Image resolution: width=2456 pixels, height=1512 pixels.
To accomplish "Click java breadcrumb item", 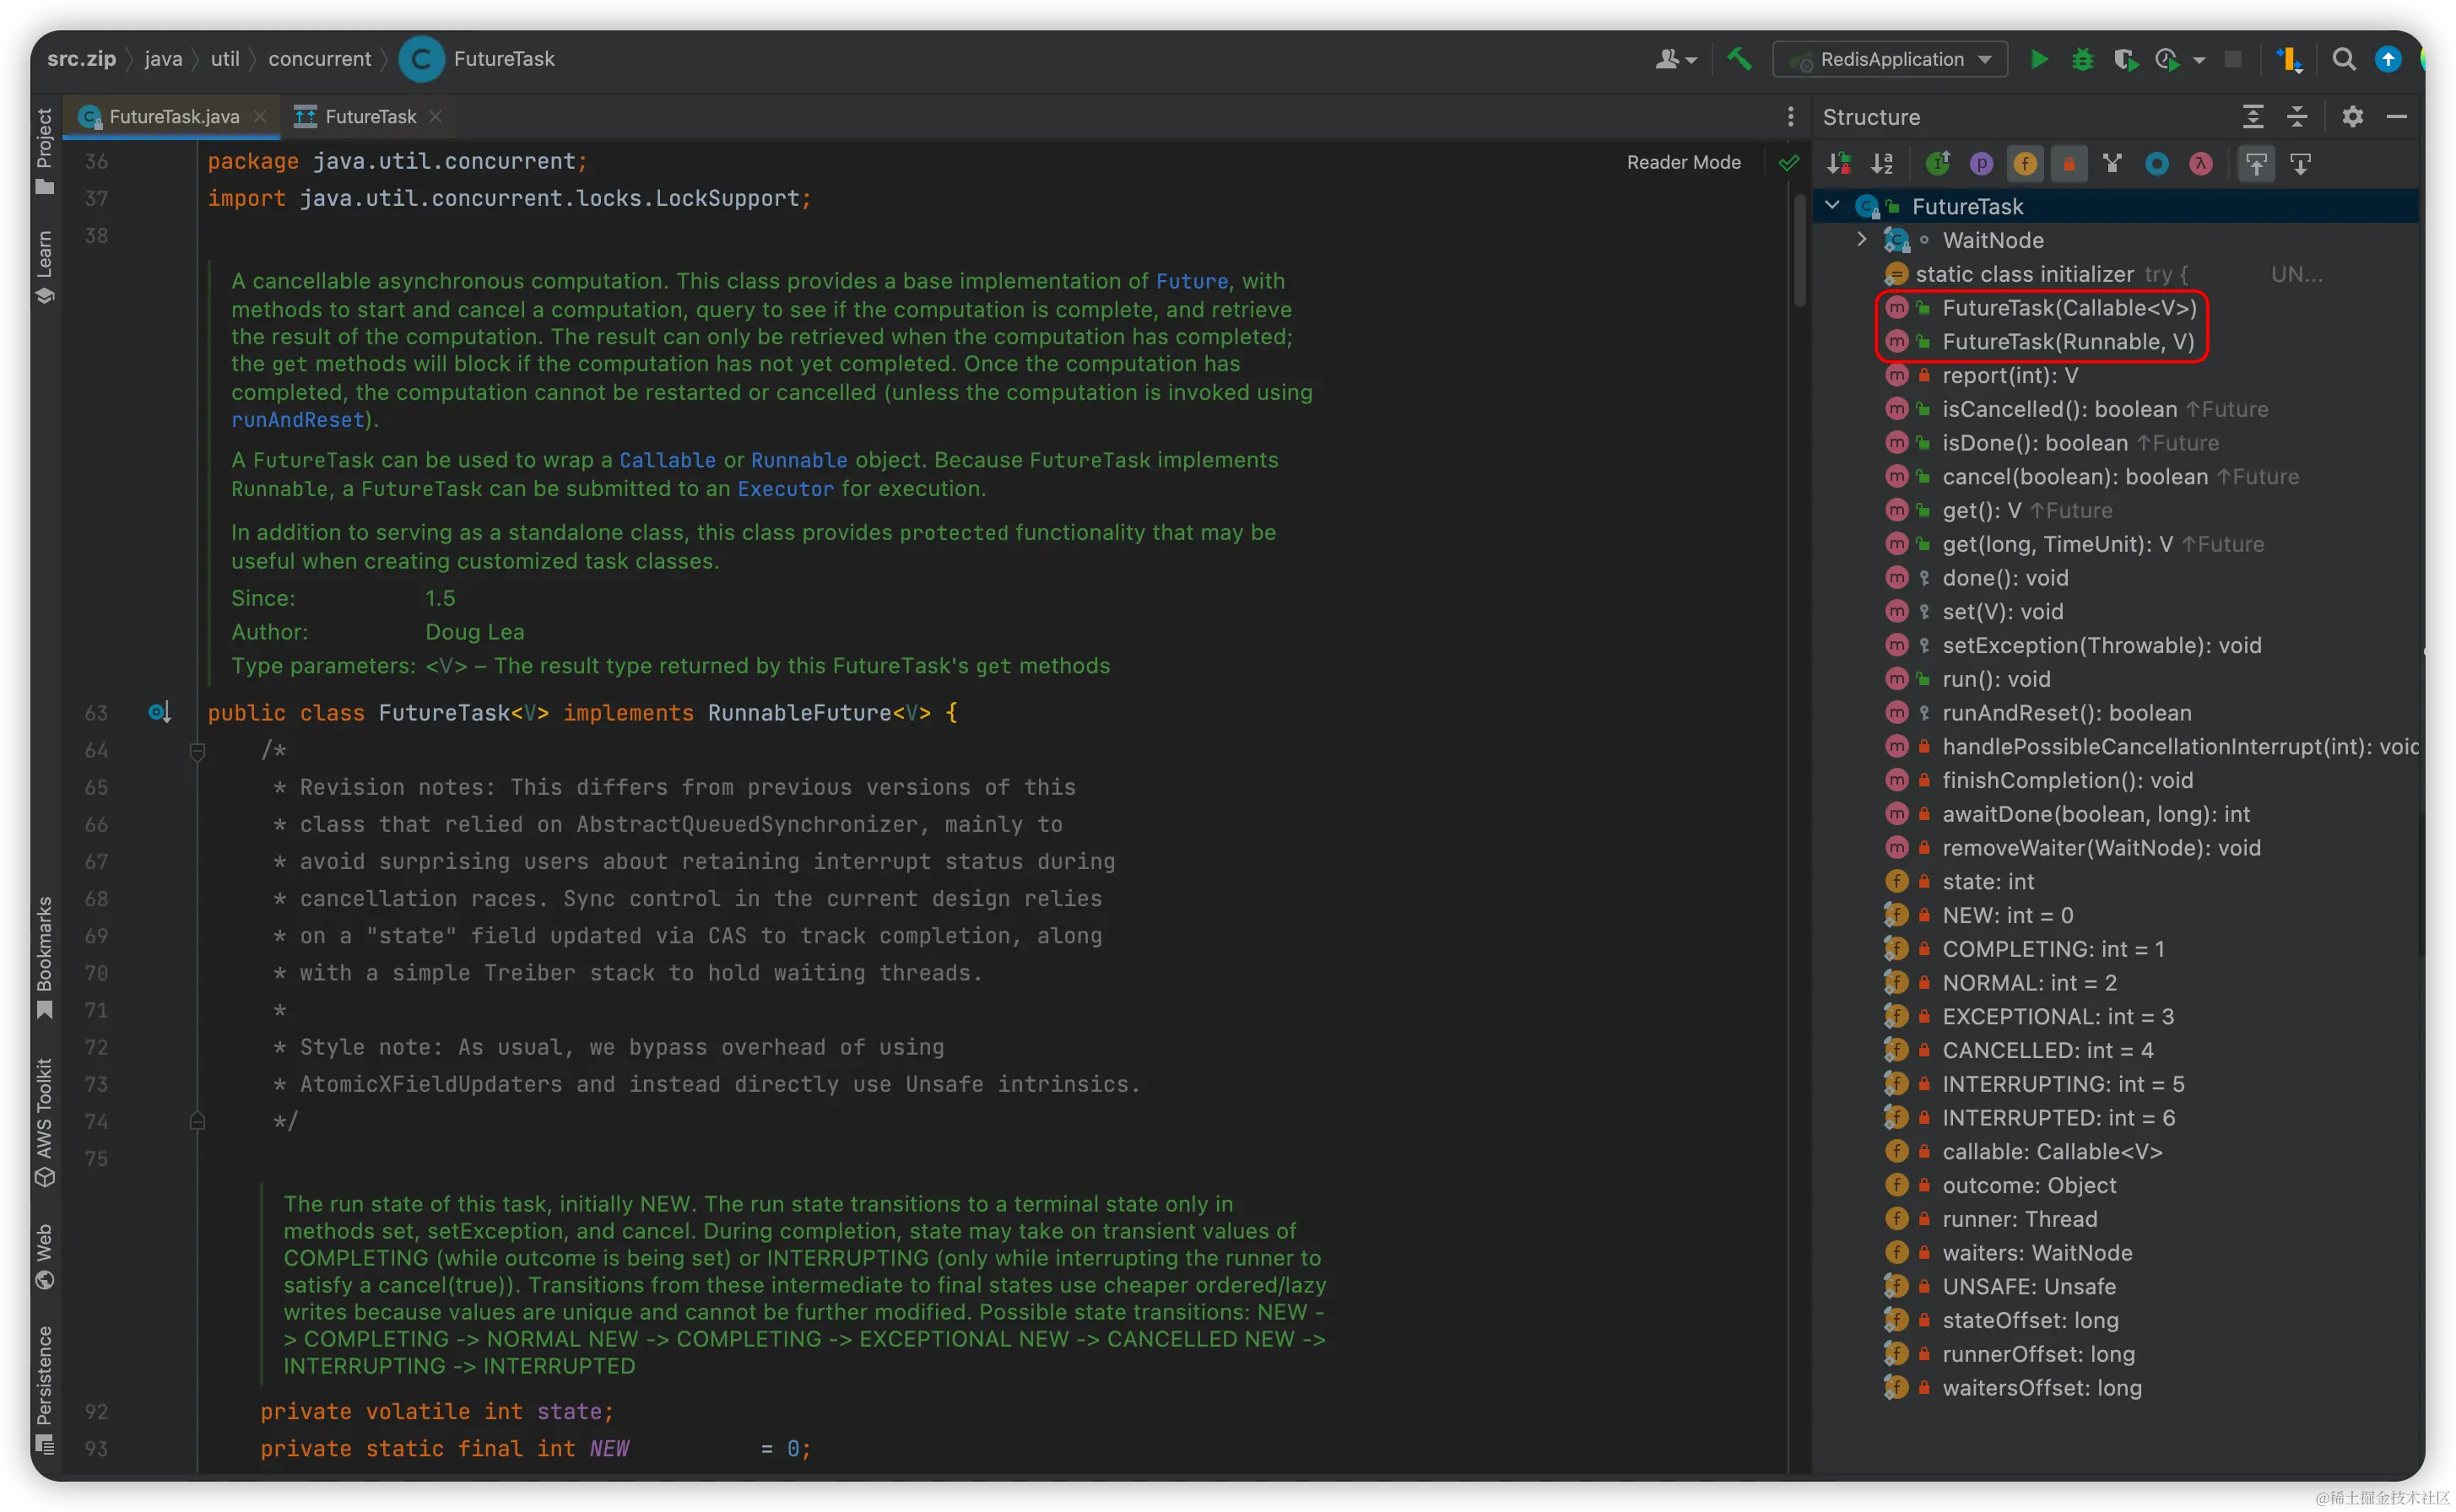I will 163,59.
